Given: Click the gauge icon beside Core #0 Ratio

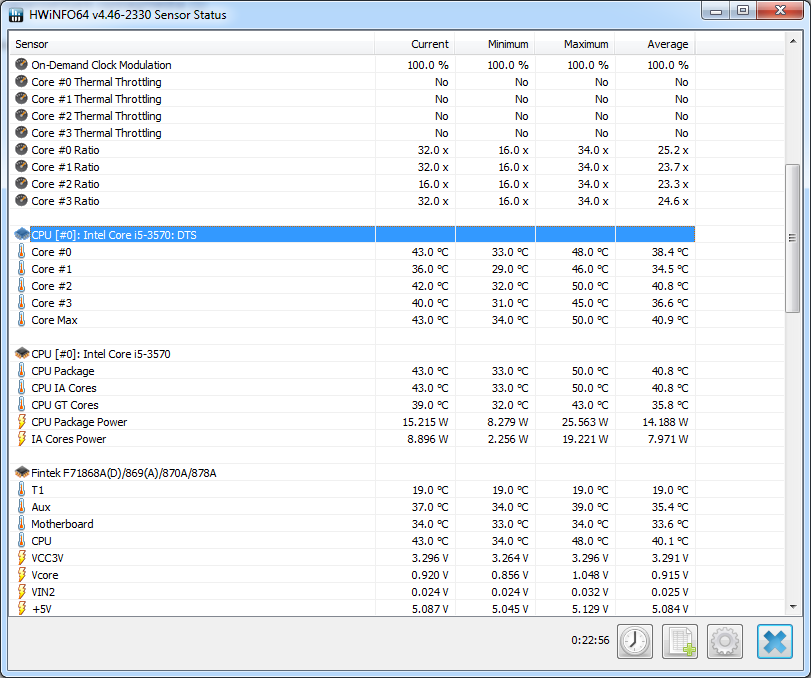Looking at the screenshot, I should (x=22, y=150).
